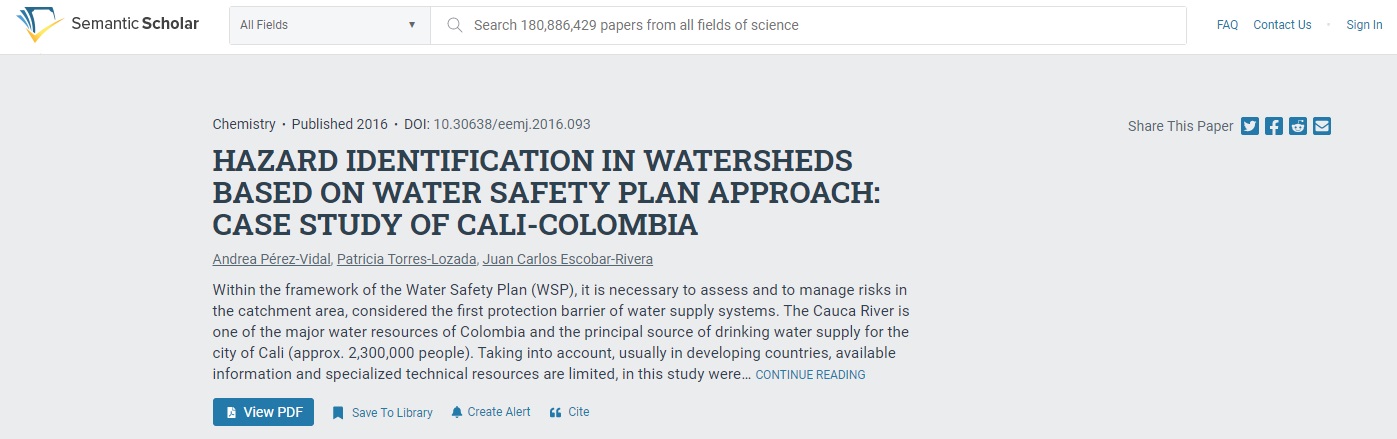Expand abstract with Continue Reading
This screenshot has height=439, width=1397.
click(x=810, y=375)
